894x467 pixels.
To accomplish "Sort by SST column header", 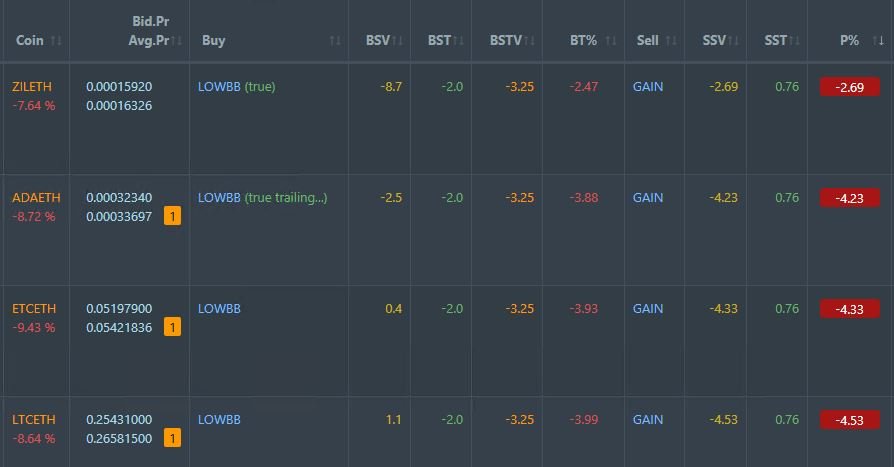I will (x=775, y=40).
